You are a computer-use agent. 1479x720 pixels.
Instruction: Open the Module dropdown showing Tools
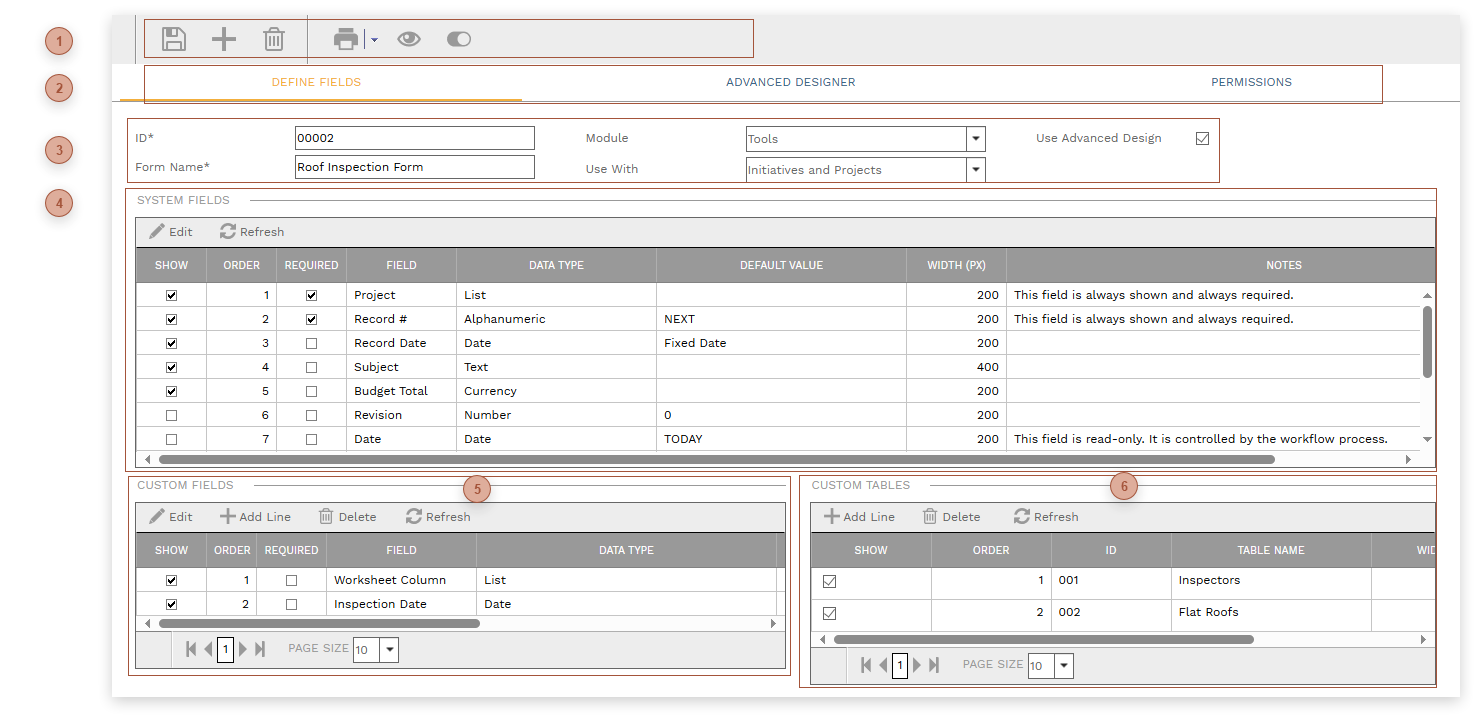975,138
